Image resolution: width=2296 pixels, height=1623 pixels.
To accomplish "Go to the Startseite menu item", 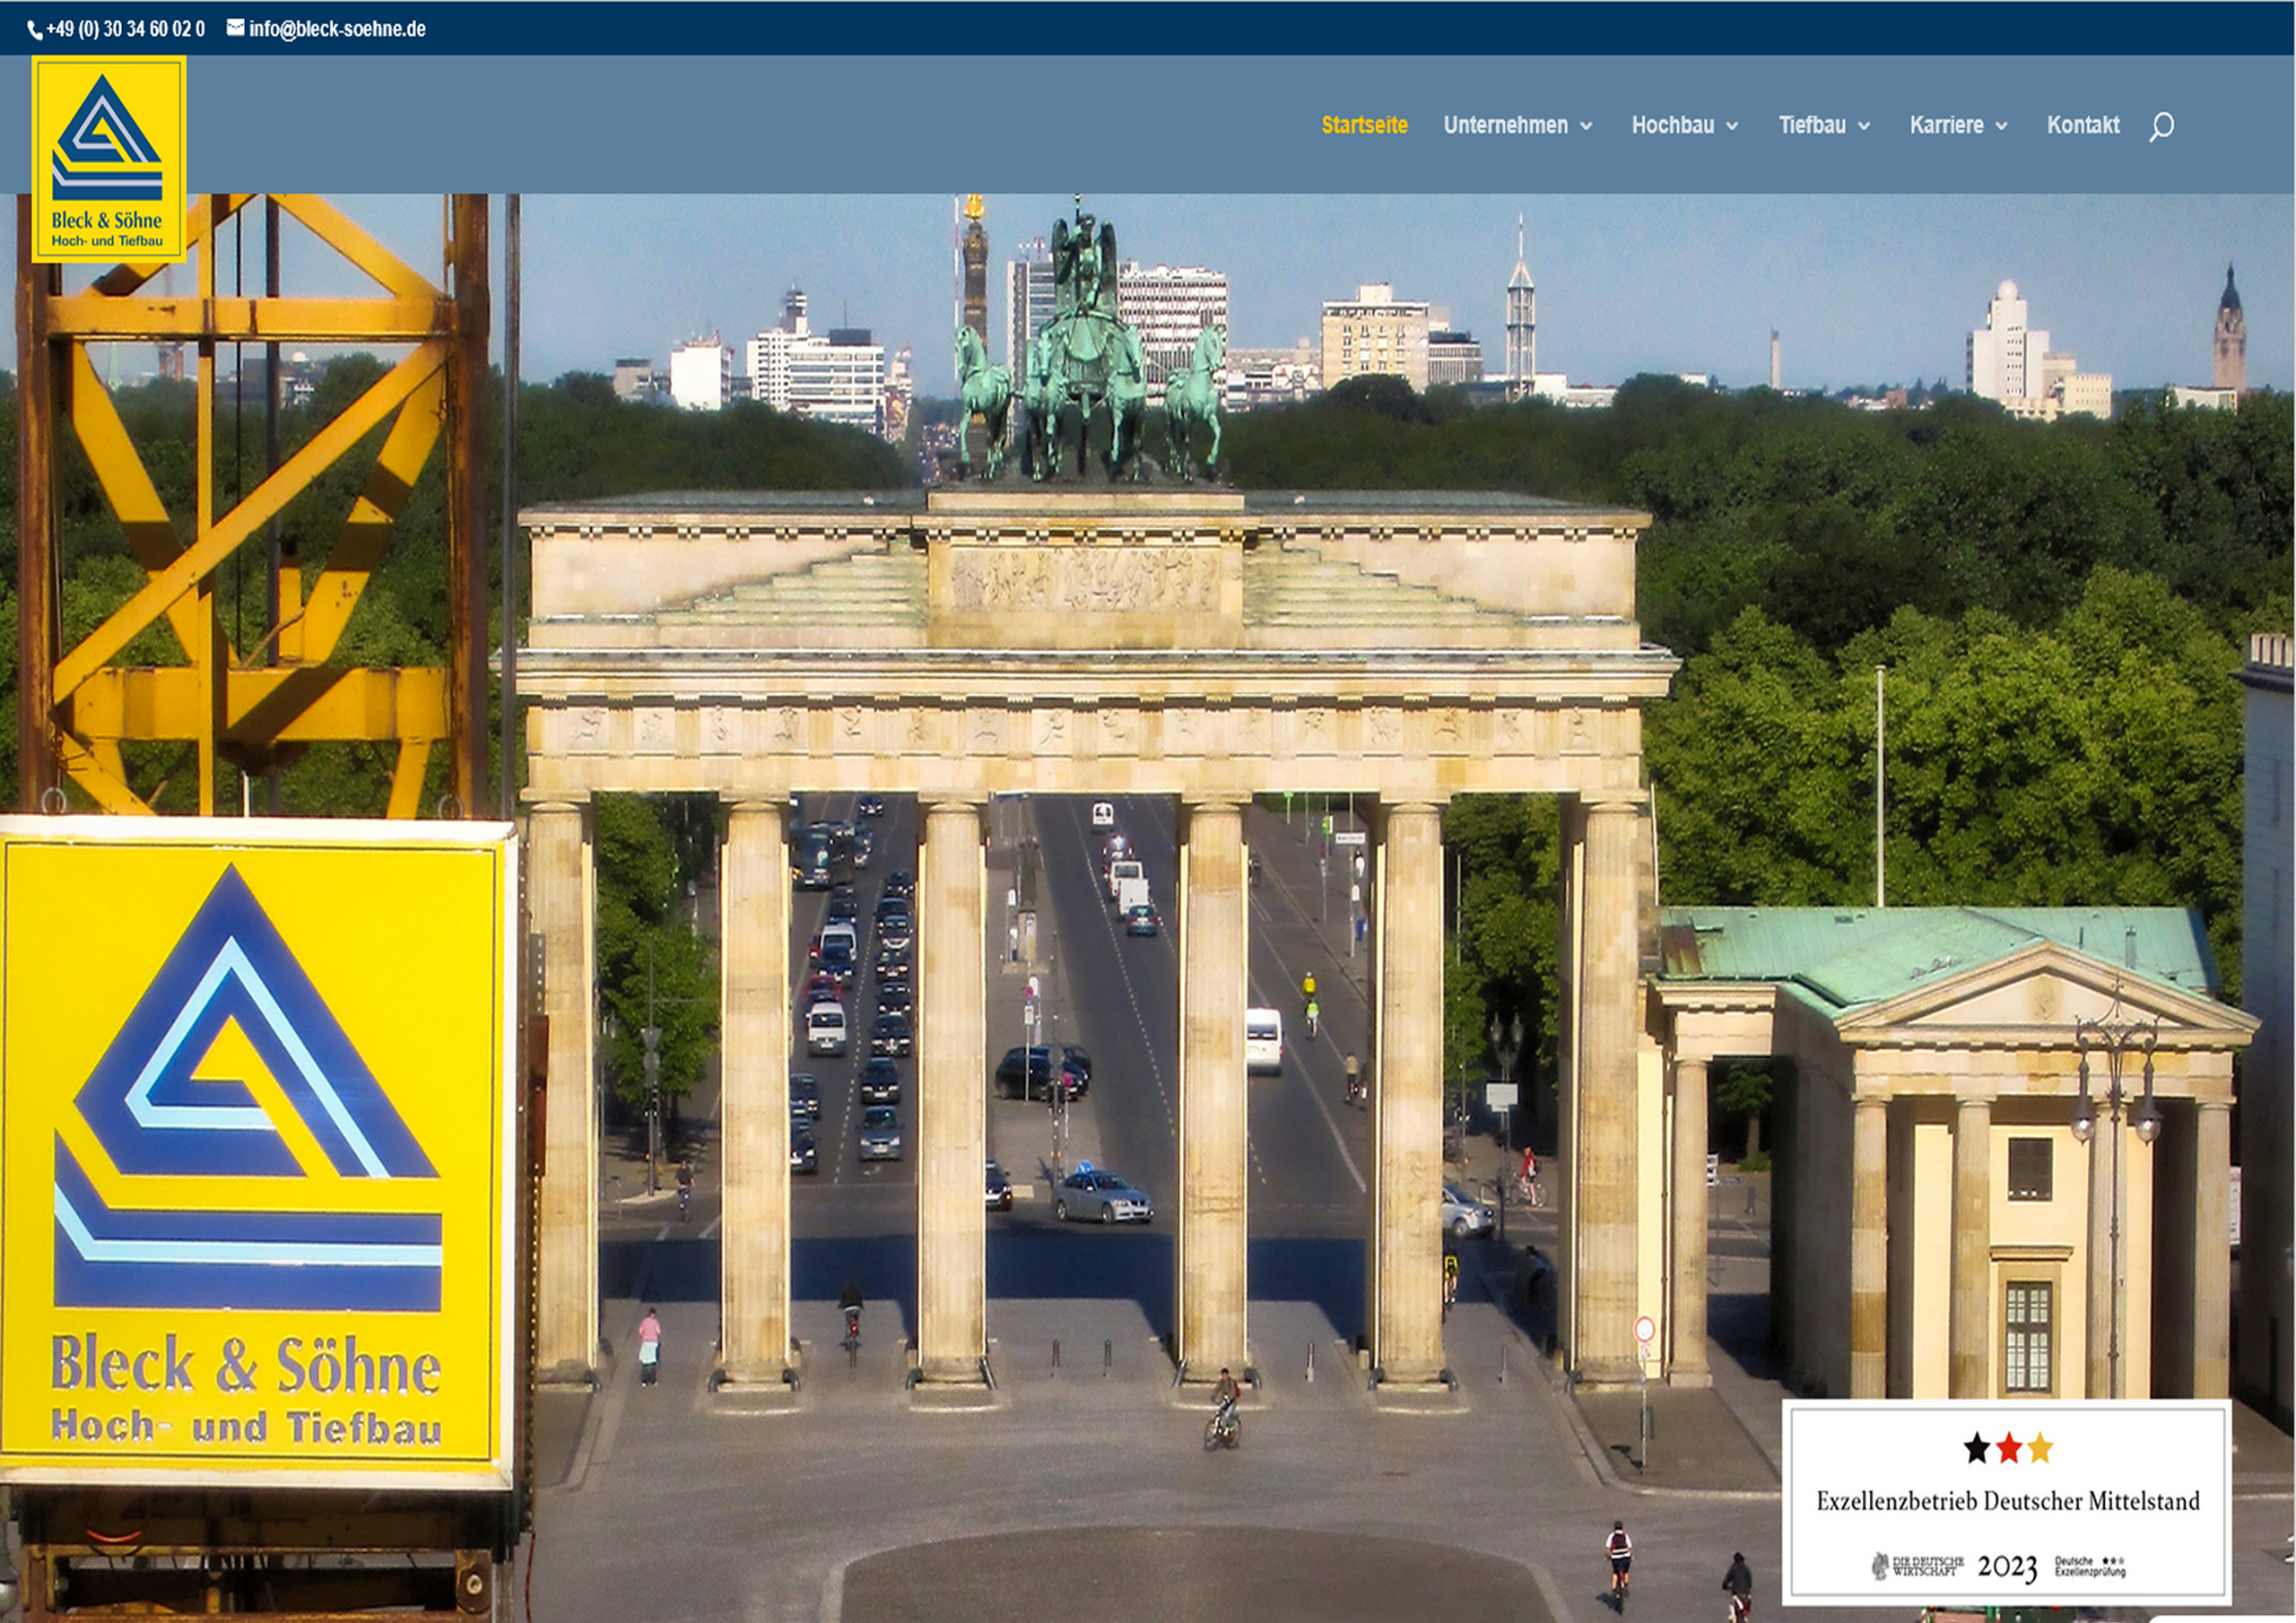I will tap(1364, 125).
